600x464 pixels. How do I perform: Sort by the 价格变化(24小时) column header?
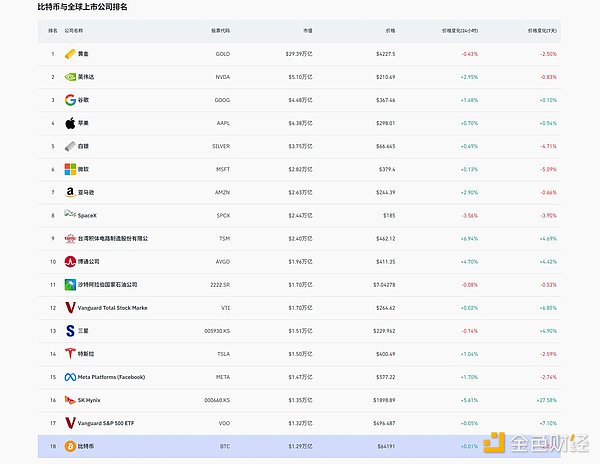(460, 31)
